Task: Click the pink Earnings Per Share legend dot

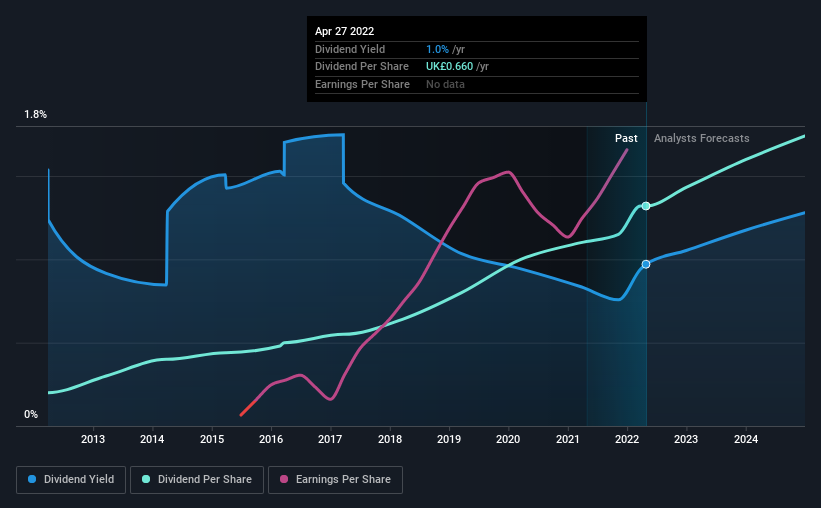Action: [x=284, y=479]
